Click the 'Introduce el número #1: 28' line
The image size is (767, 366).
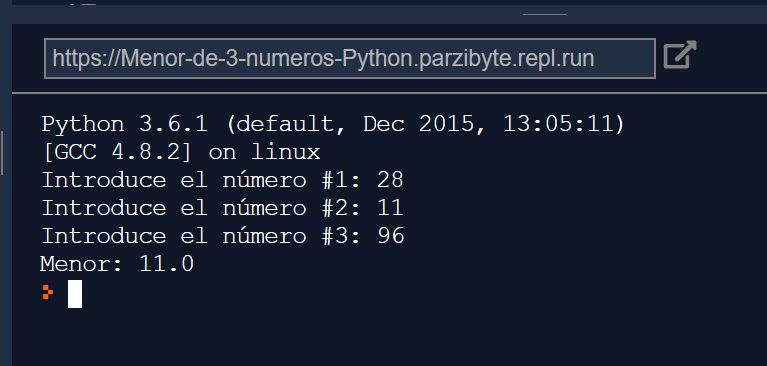click(x=223, y=180)
